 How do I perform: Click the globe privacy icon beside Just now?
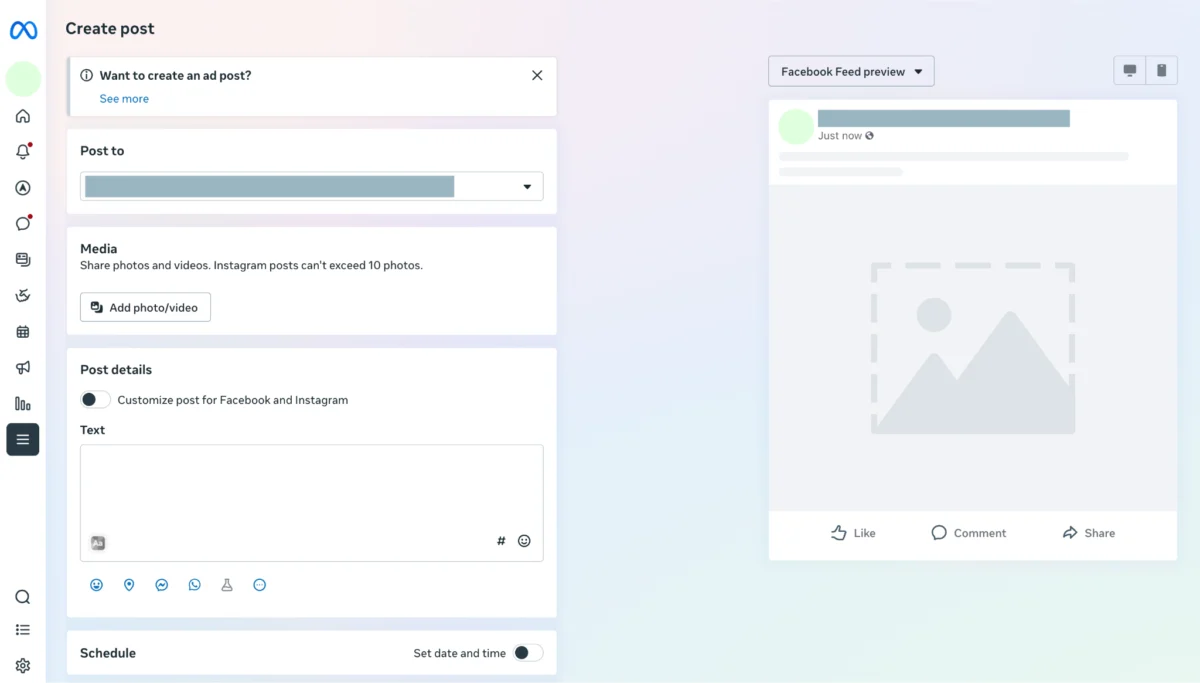point(869,136)
